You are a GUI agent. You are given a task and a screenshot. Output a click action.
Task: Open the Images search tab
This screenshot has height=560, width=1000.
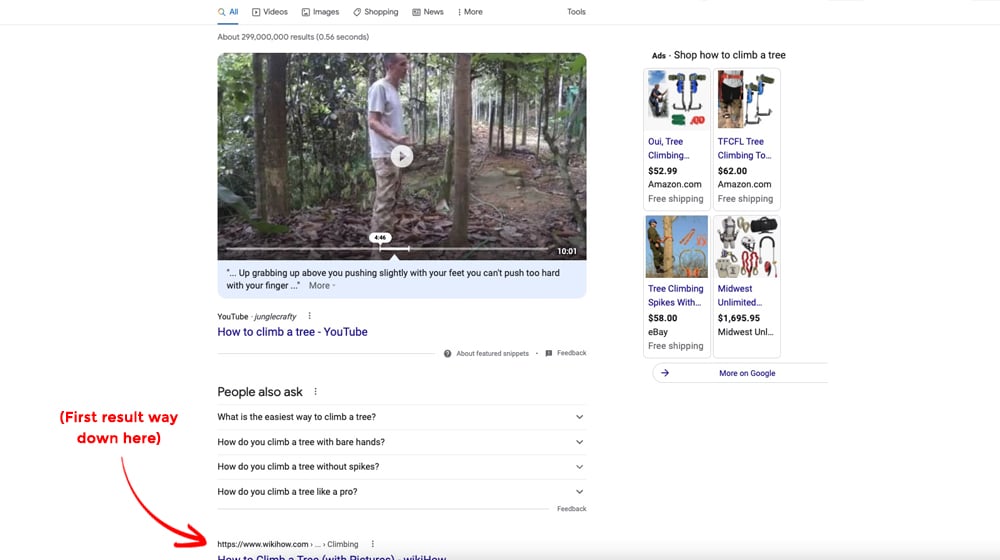[x=320, y=12]
